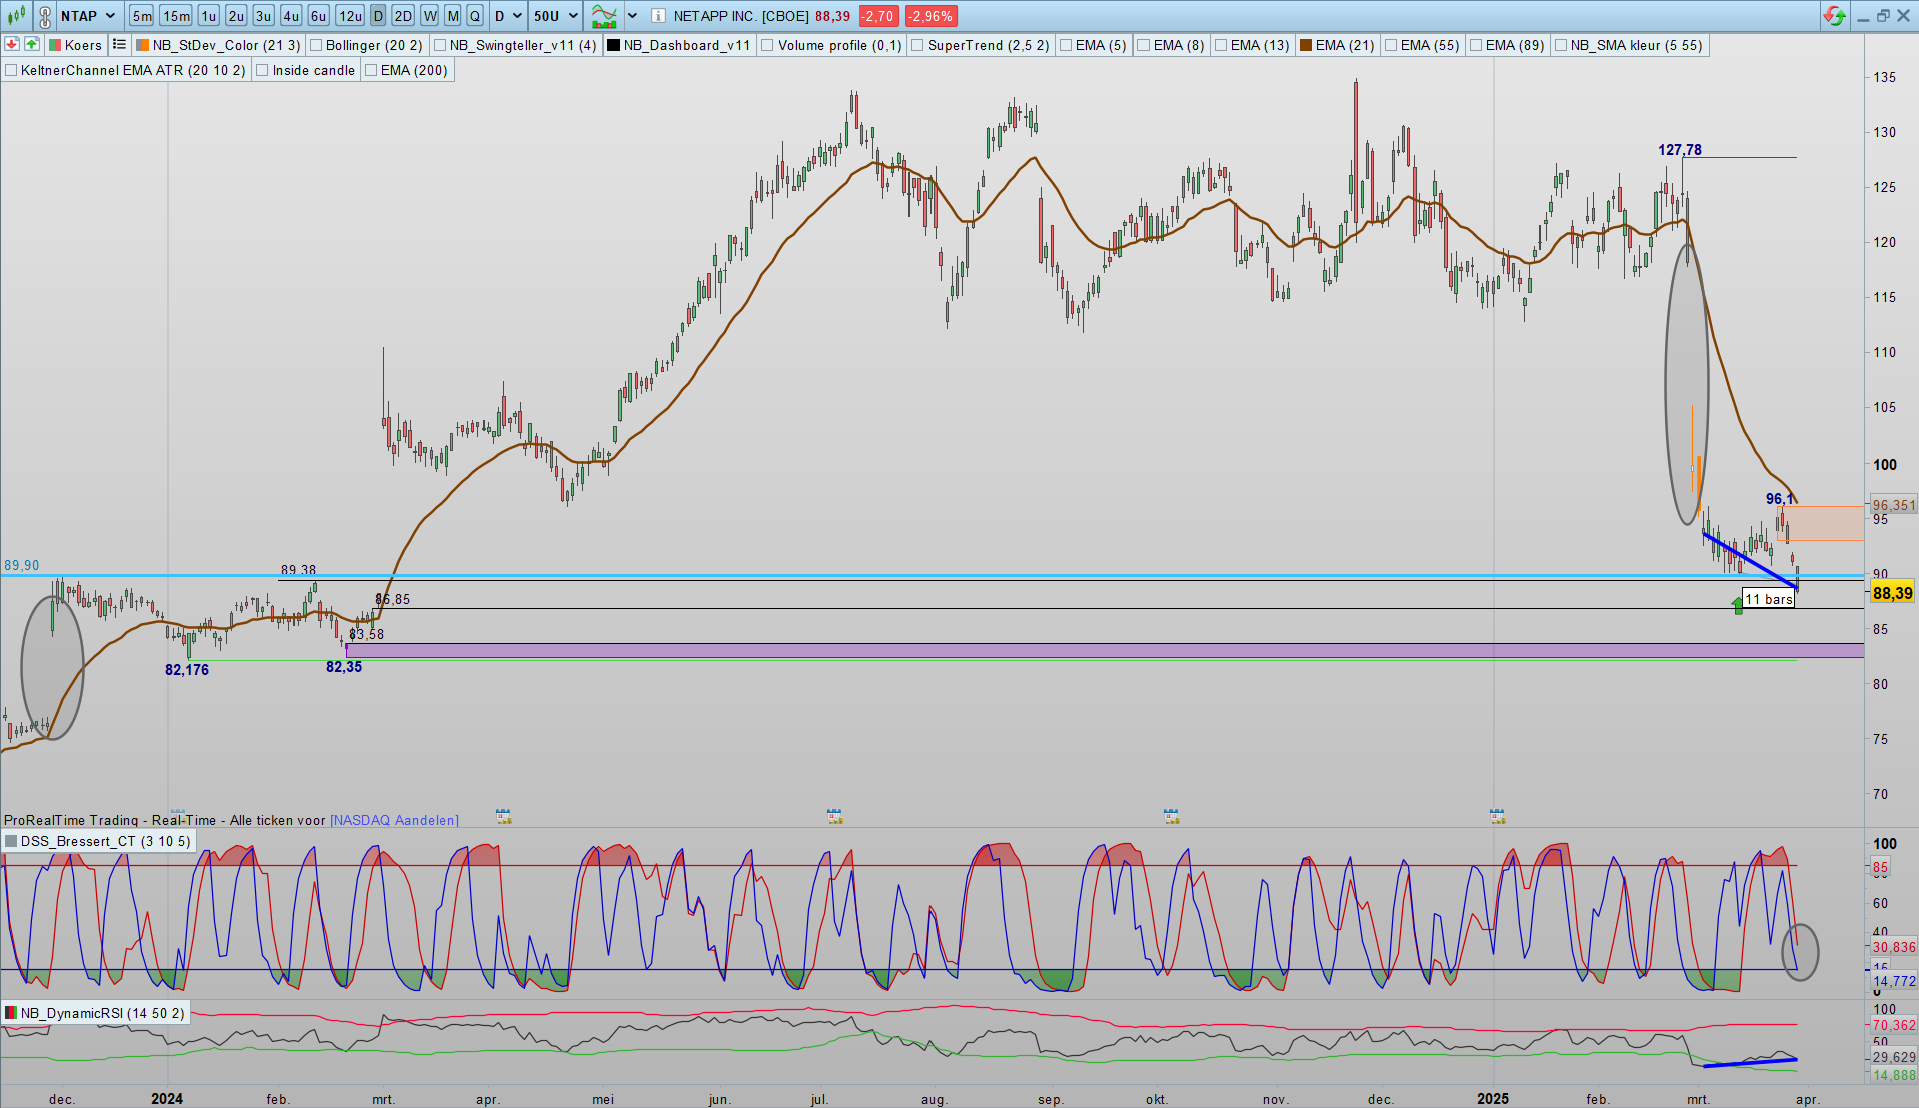Click the calendar event icon near January 2025

pos(1498,817)
